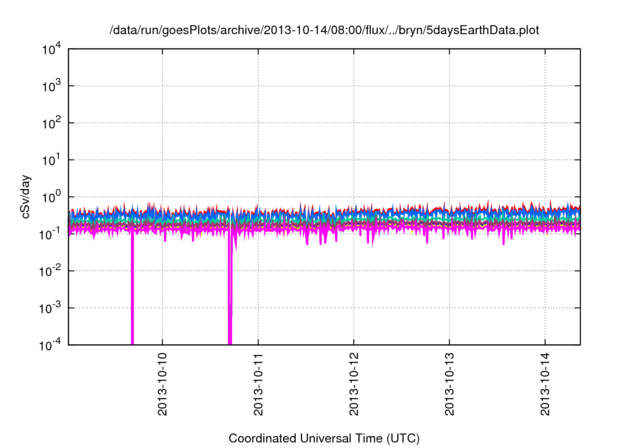Viewport: 640px width, 448px height.
Task: Click the 10^0 y-axis tick label
Action: tap(51, 197)
